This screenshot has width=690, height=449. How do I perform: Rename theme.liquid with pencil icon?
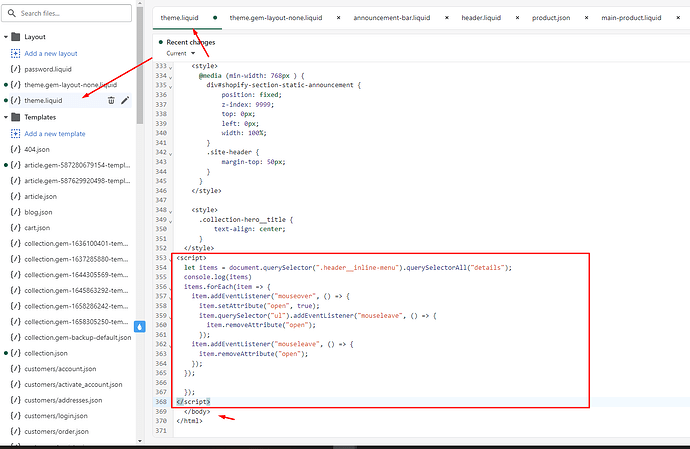click(x=125, y=100)
